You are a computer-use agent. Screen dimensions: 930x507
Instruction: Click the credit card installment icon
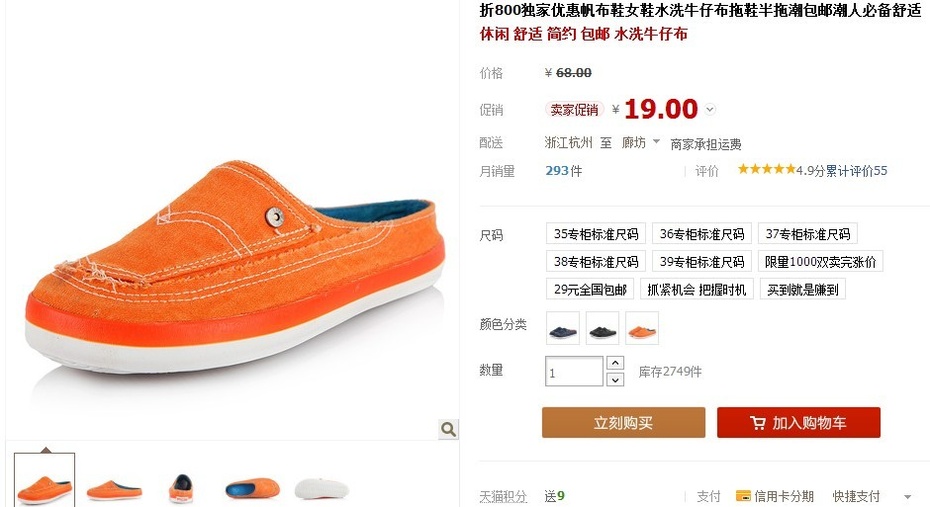click(743, 495)
